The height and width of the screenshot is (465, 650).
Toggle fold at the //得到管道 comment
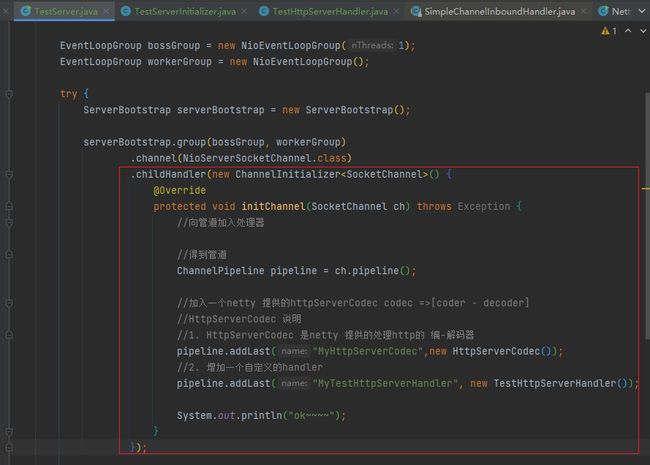[9, 254]
